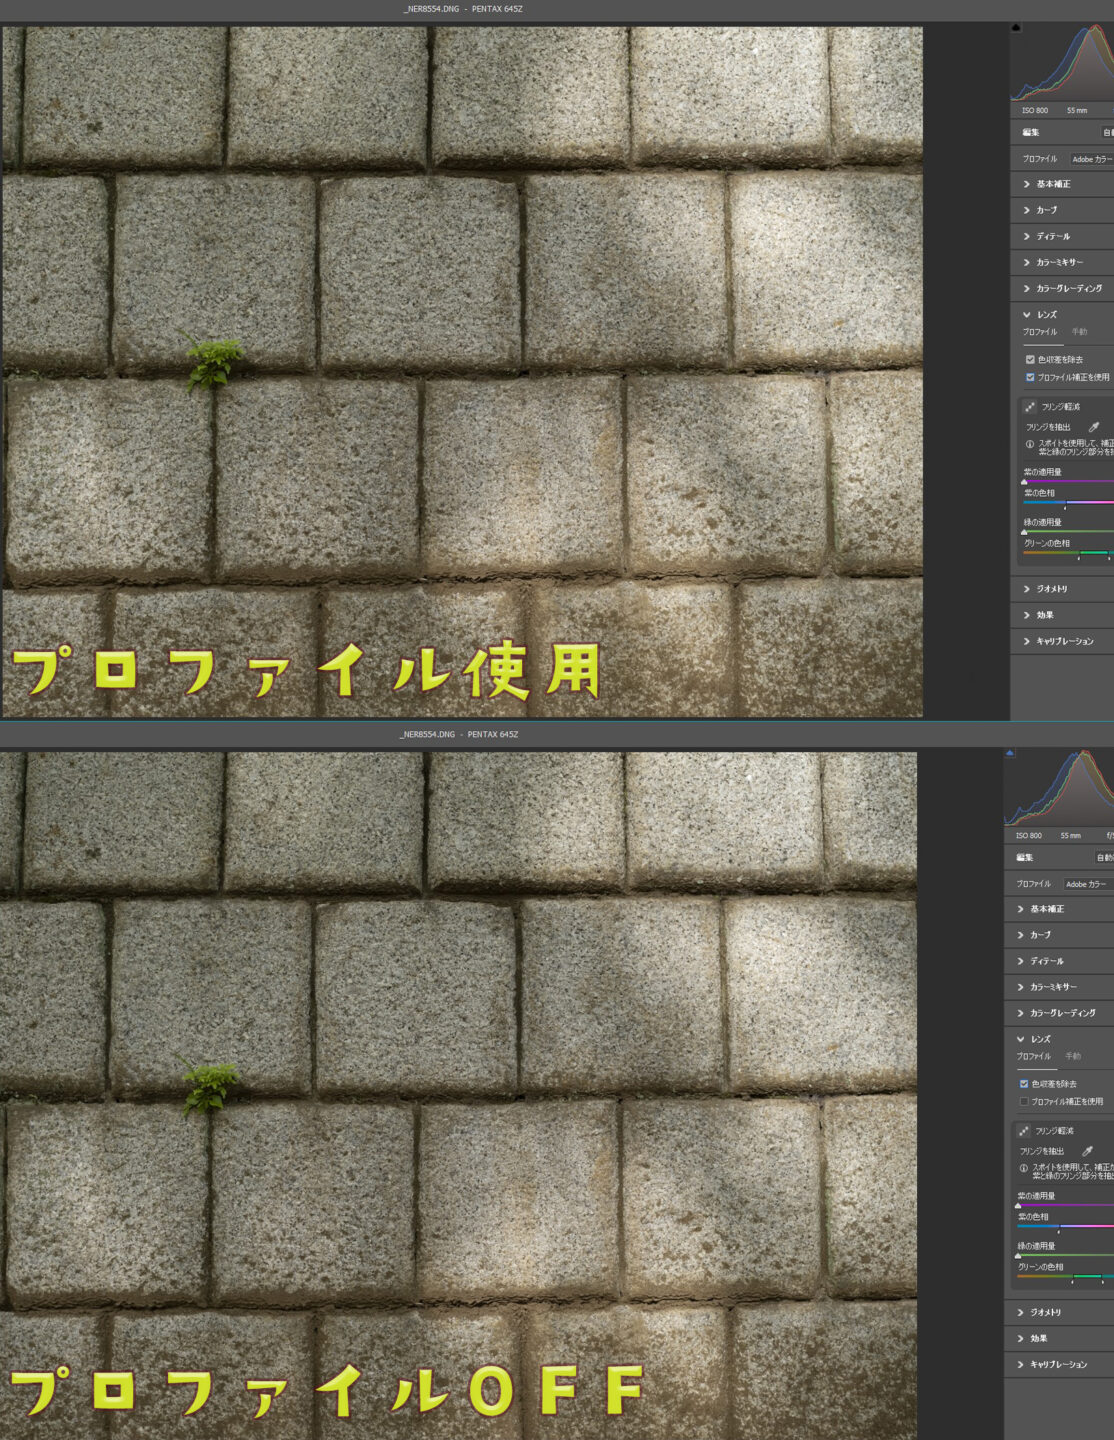
Task: Toggle shadow clipping warning in the lower histogram
Action: click(1010, 753)
